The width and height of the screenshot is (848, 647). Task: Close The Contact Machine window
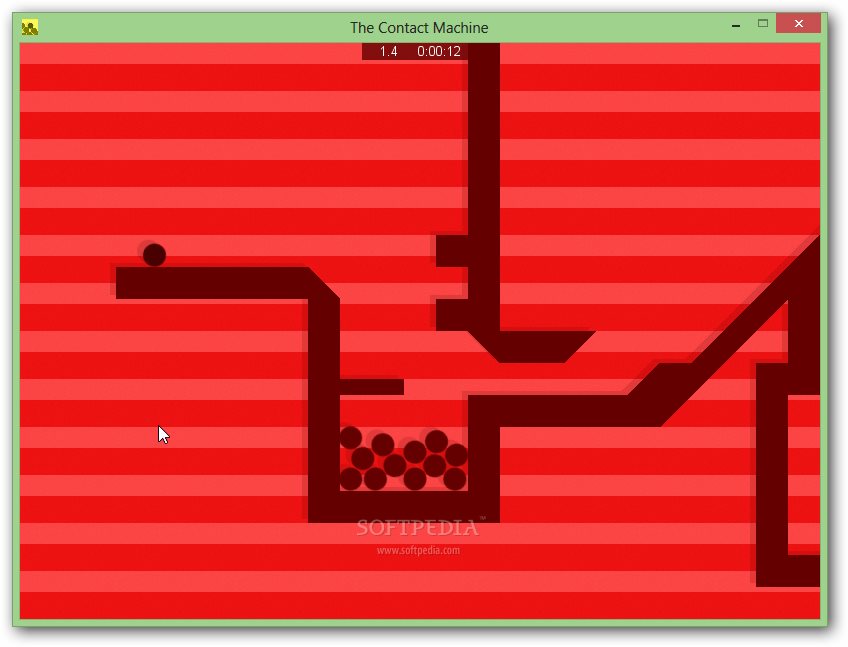pyautogui.click(x=798, y=23)
